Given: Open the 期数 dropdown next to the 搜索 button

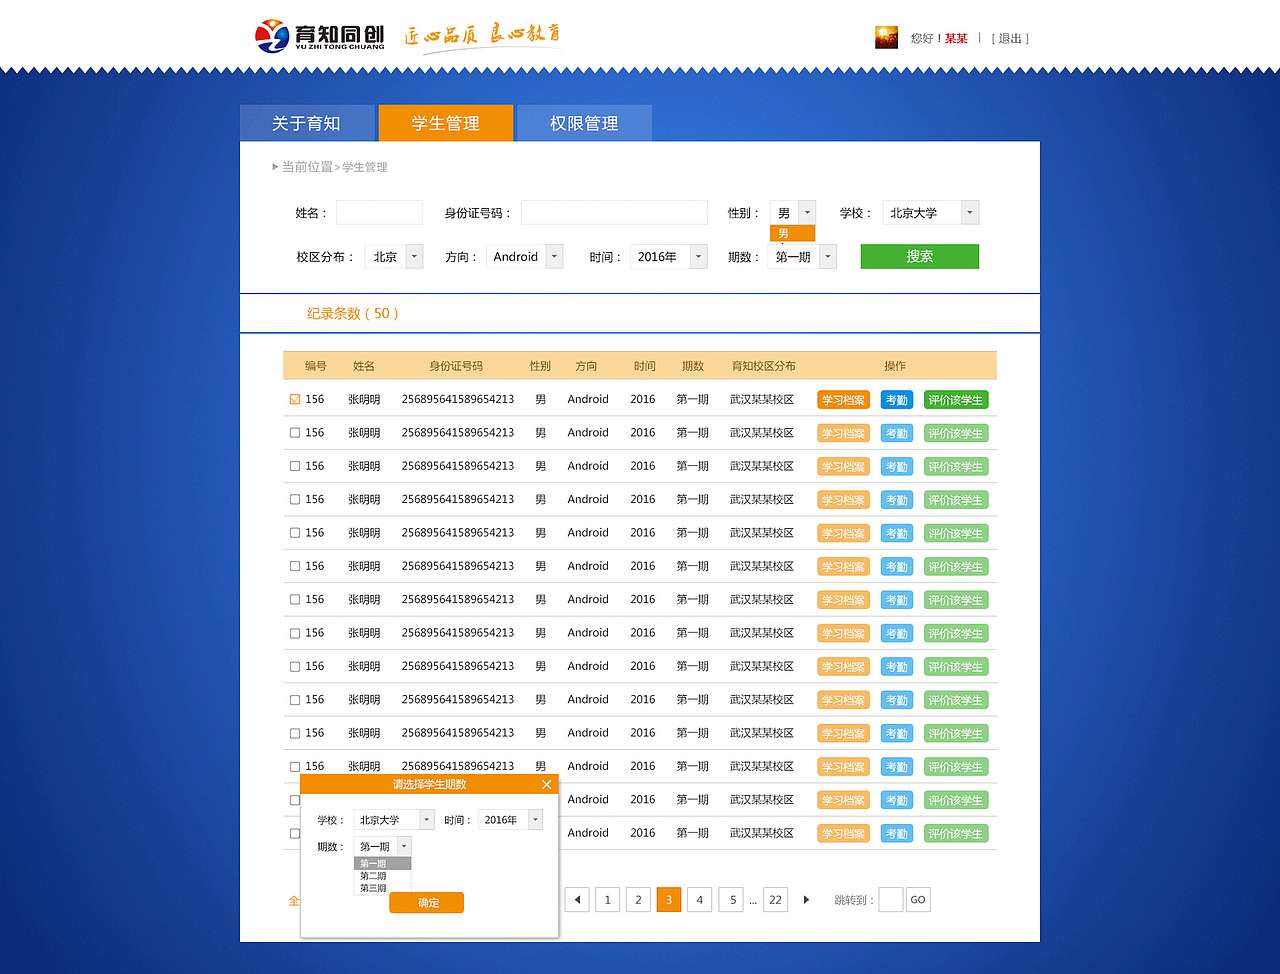Looking at the screenshot, I should [x=802, y=257].
